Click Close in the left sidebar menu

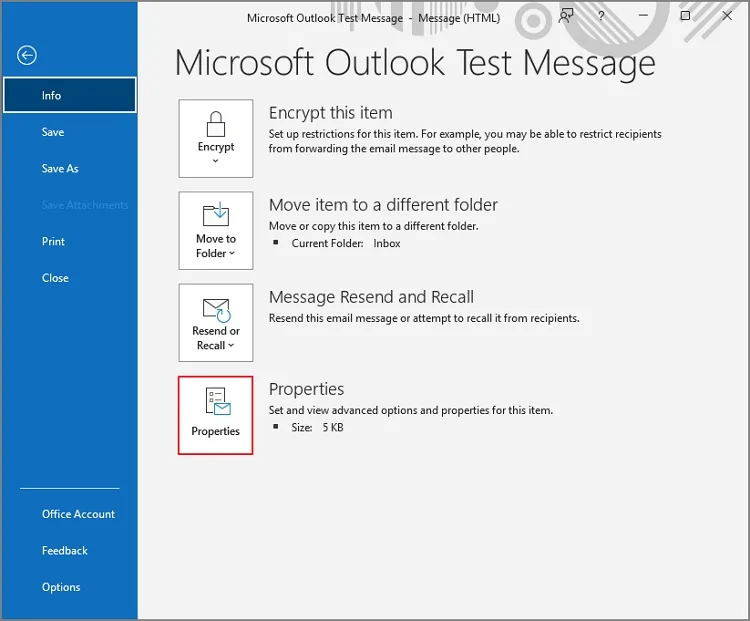[x=55, y=278]
